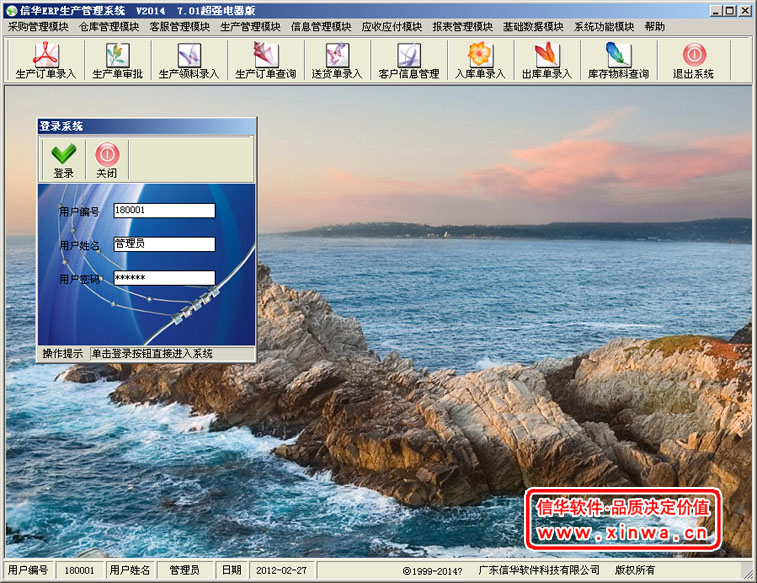757x583 pixels.
Task: Launch 生产订单查询 toolbar icon
Action: tap(266, 60)
